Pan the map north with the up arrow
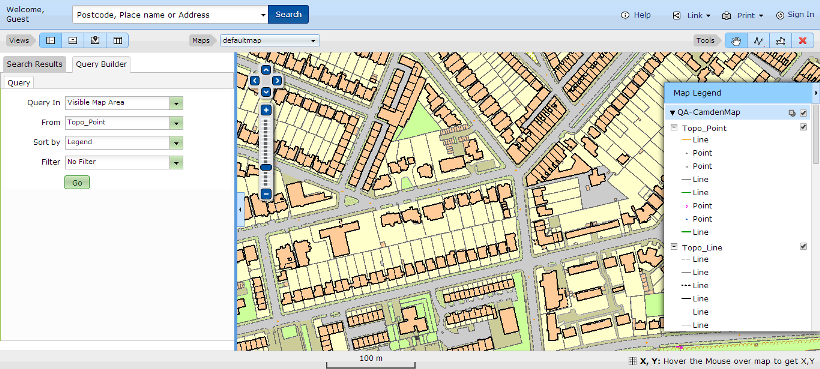Screen dimensions: 820x369 266,70
